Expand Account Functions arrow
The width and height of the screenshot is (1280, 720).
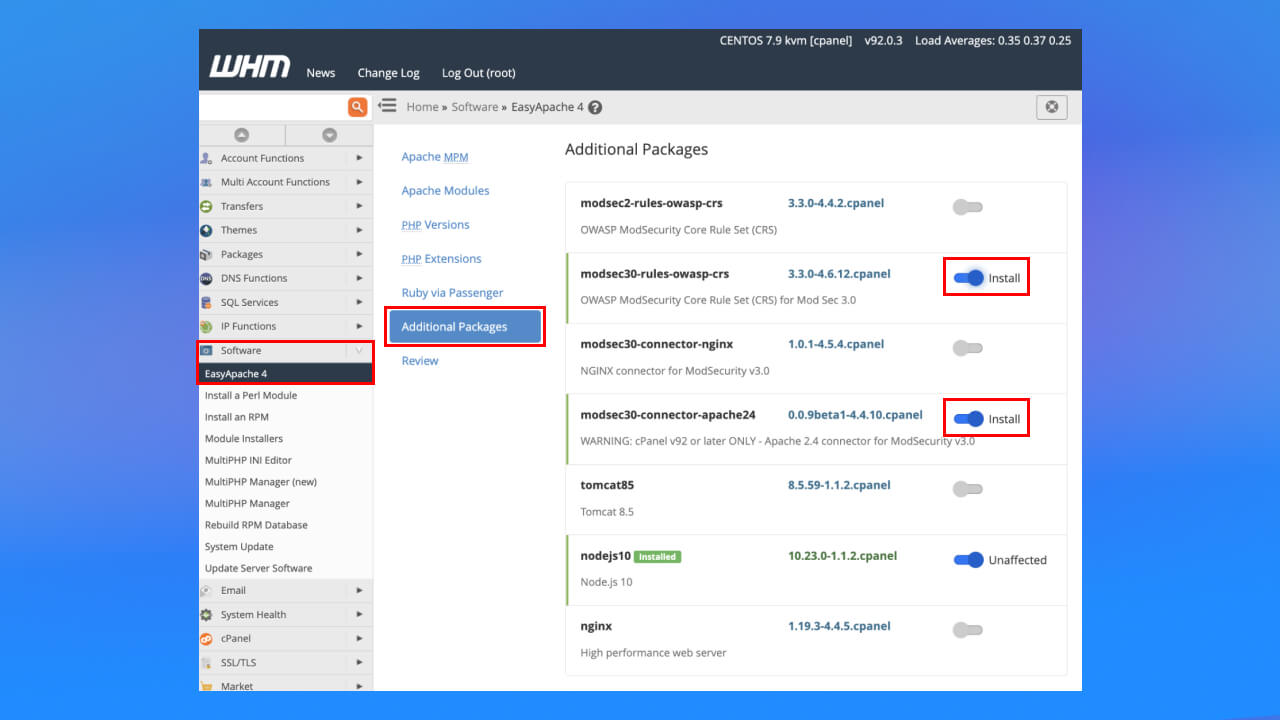[359, 158]
